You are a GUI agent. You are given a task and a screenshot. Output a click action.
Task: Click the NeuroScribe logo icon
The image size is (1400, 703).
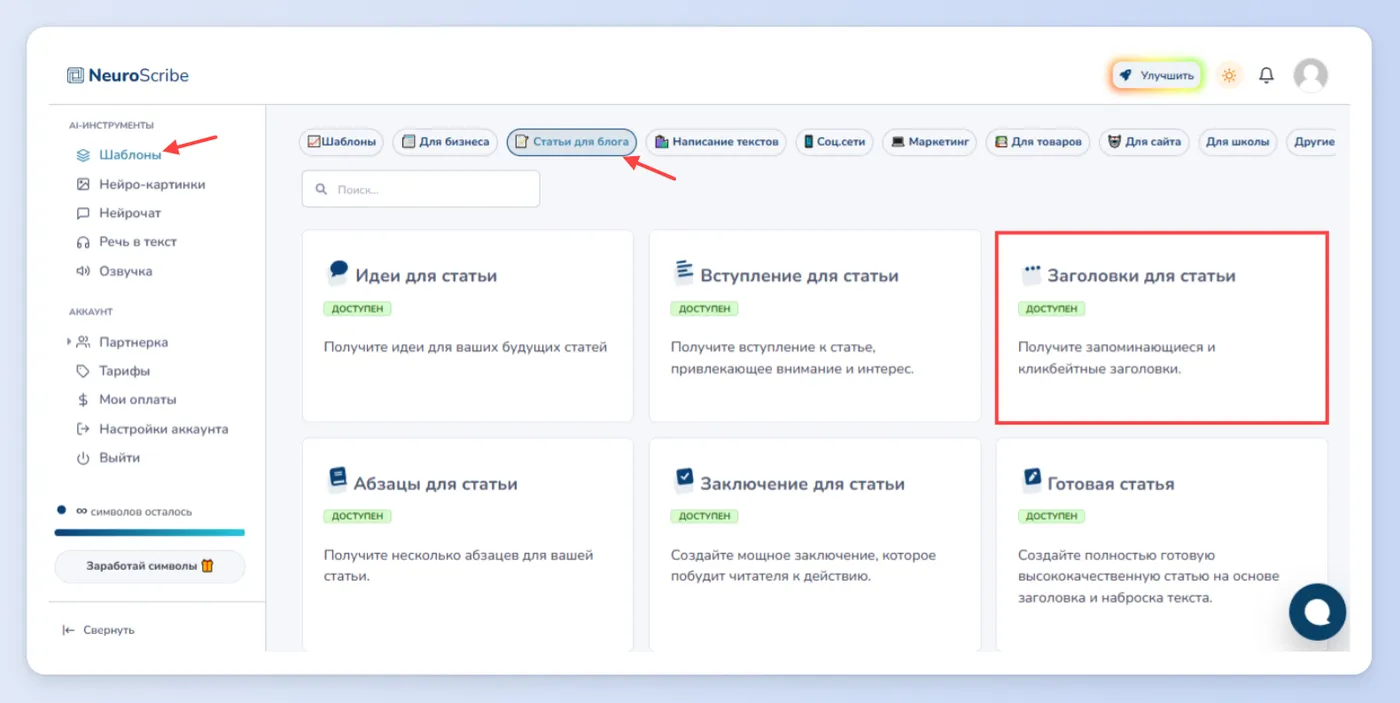coord(75,75)
